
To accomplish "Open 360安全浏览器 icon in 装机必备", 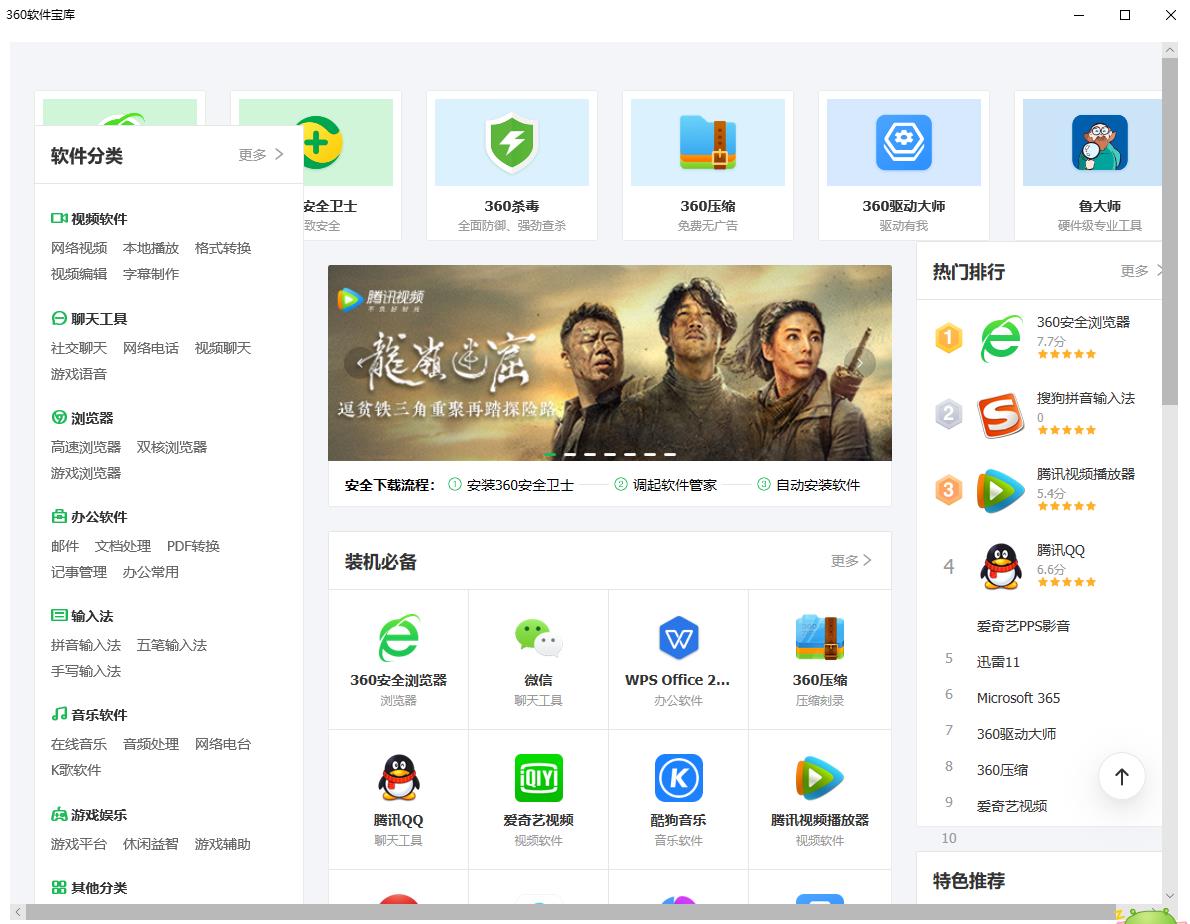I will (x=398, y=638).
